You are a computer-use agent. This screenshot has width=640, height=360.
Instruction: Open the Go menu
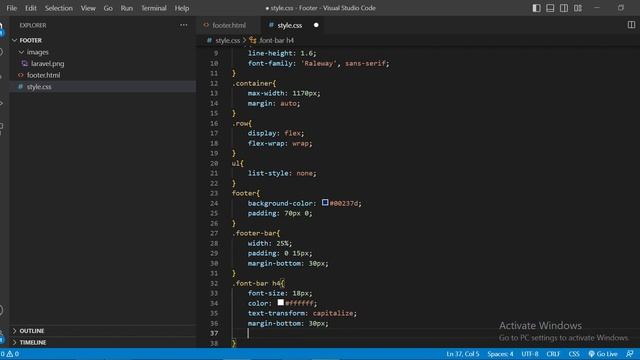(108, 8)
